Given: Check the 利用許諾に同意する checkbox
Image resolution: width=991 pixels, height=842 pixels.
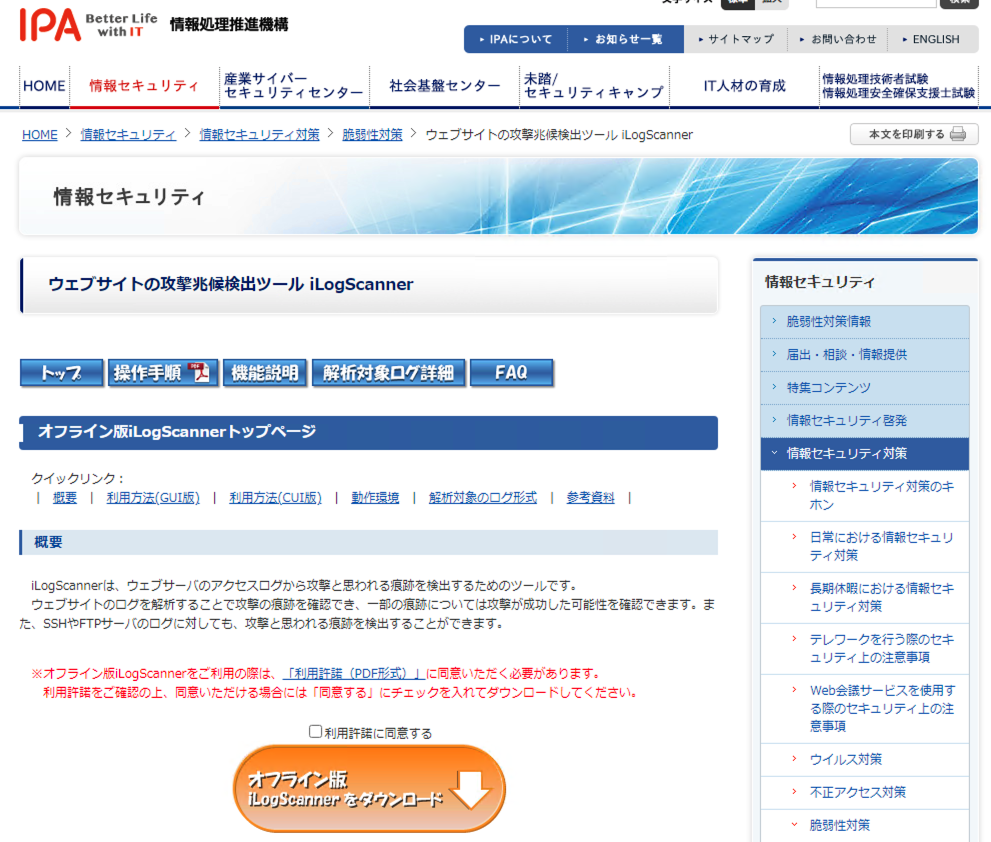Looking at the screenshot, I should point(313,731).
